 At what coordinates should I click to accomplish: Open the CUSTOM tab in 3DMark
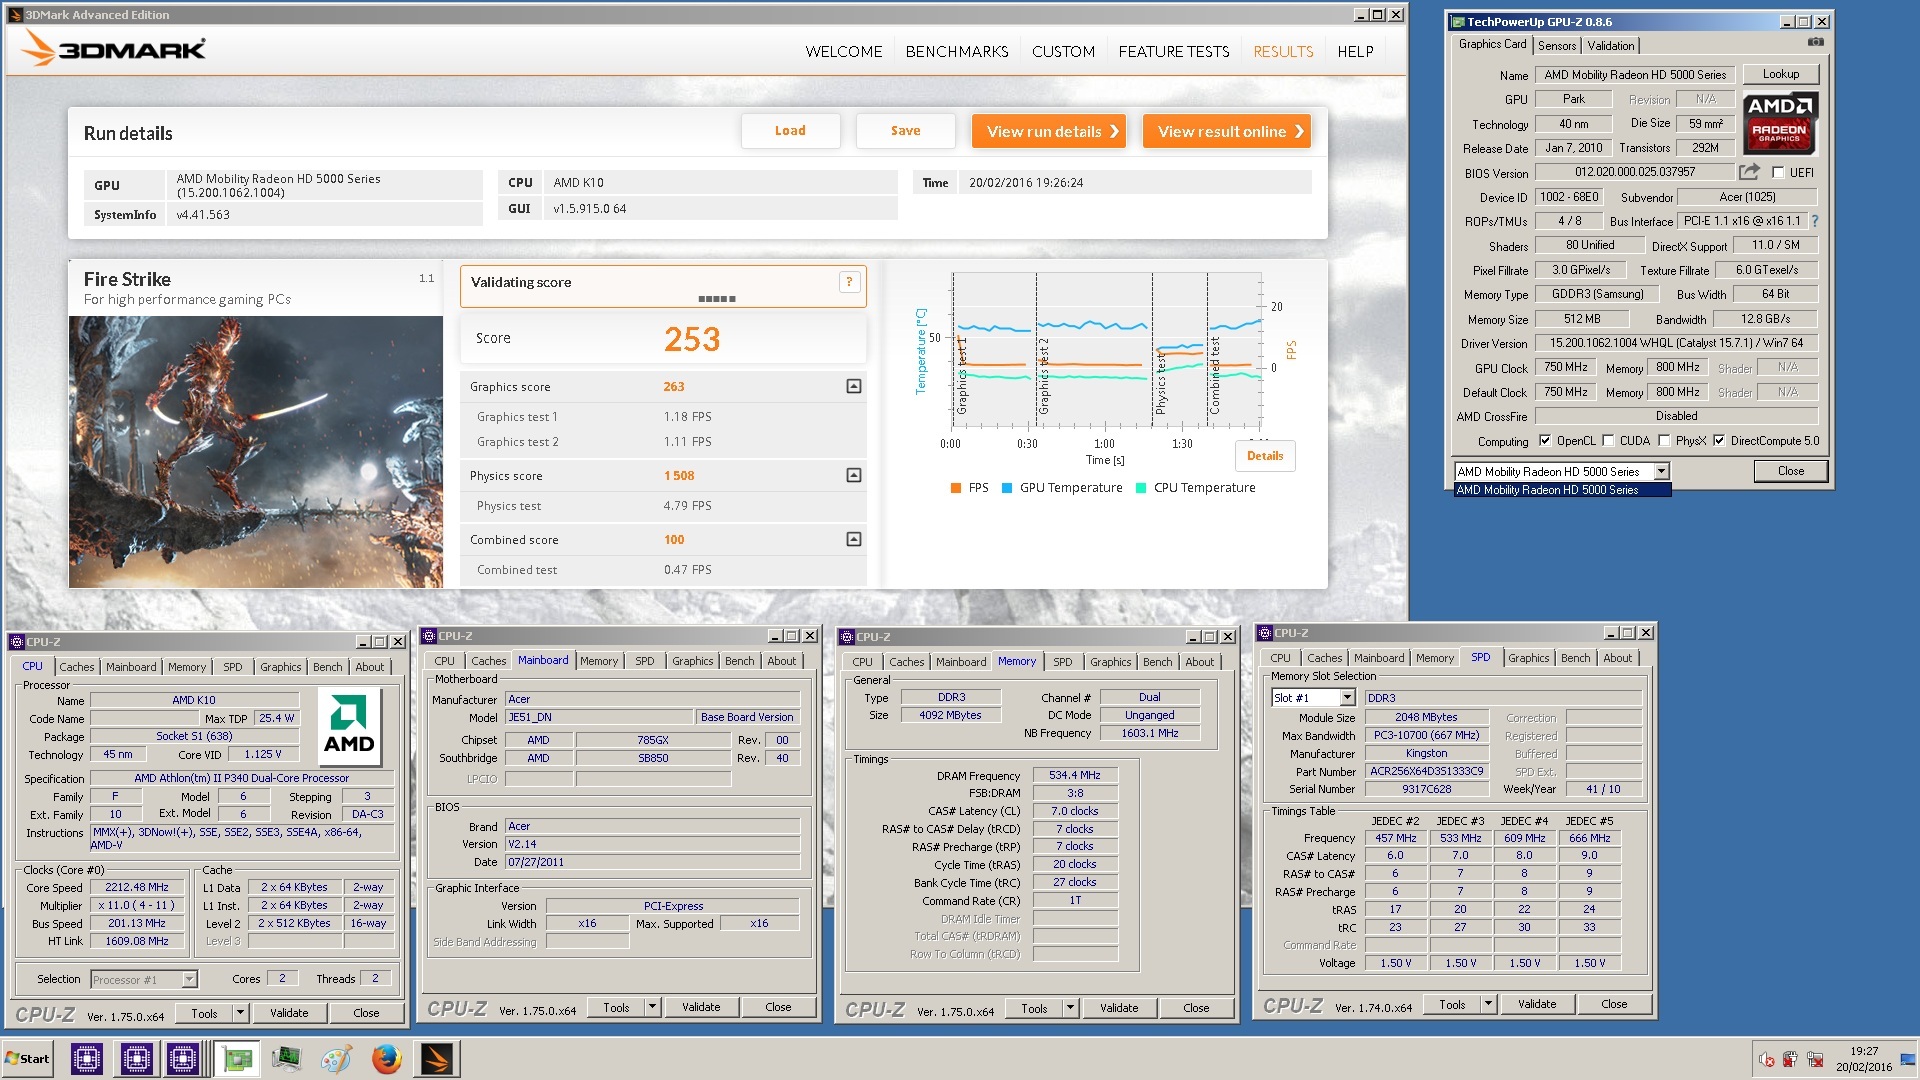(1063, 52)
